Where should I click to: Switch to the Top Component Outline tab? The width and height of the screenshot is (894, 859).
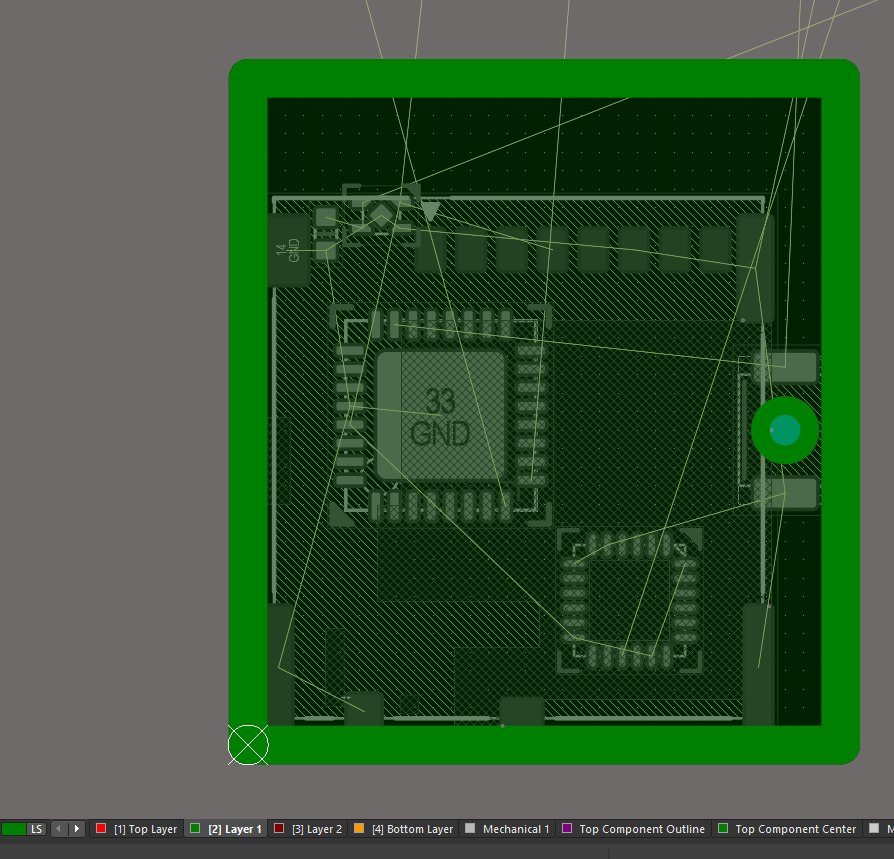pyautogui.click(x=633, y=829)
